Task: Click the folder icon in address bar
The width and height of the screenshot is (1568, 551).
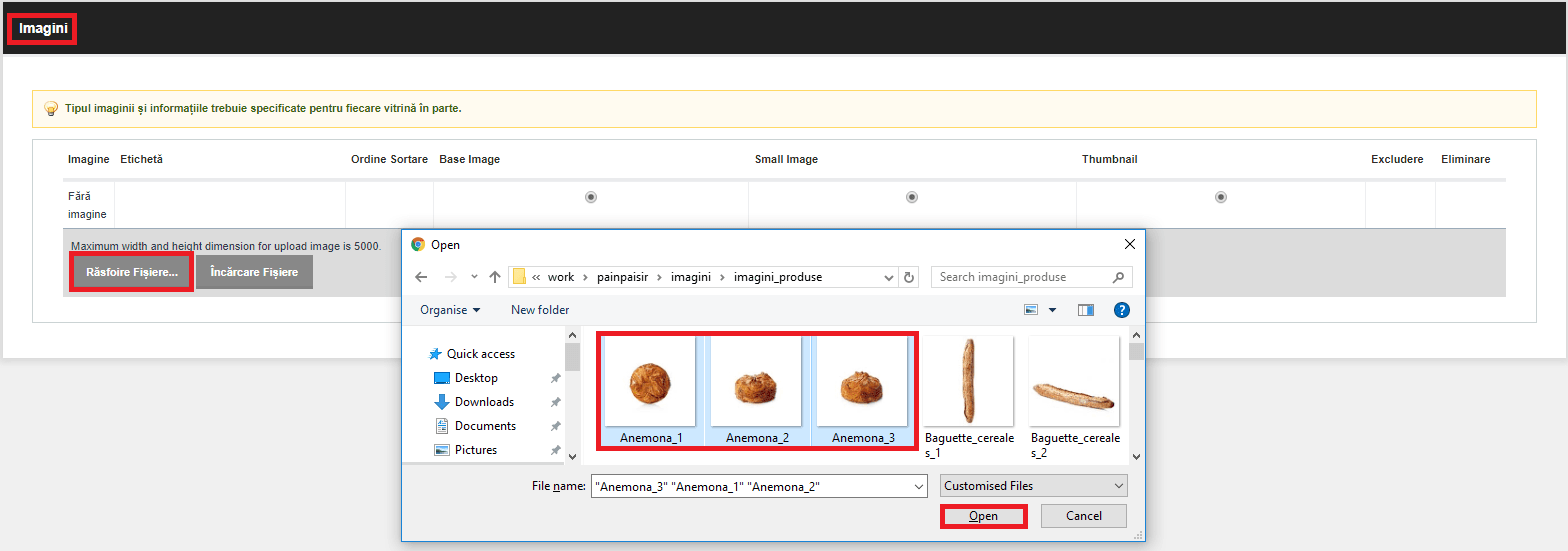Action: pos(520,277)
